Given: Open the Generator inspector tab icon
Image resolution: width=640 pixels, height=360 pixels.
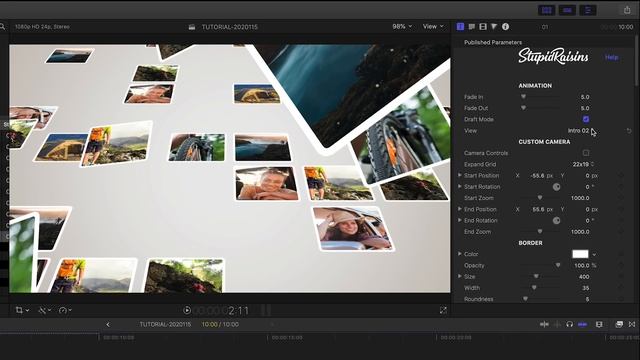Looking at the screenshot, I should [460, 27].
